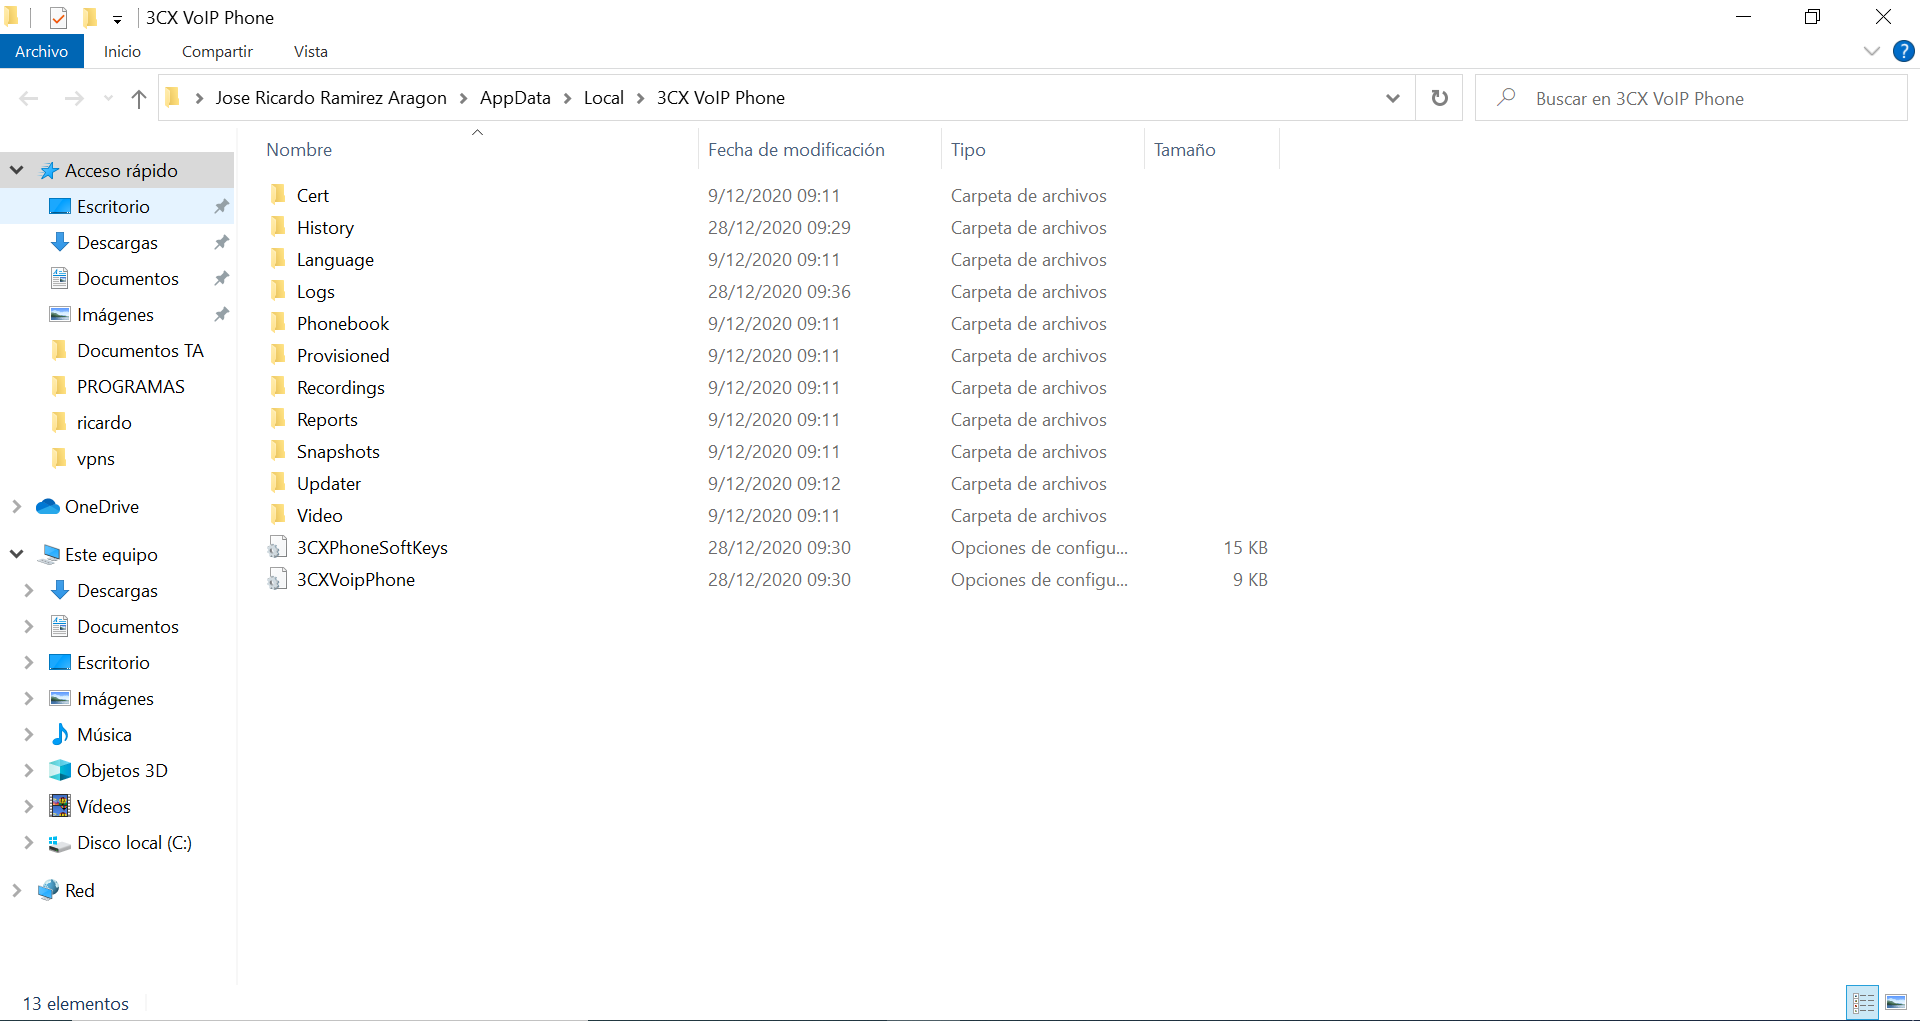The width and height of the screenshot is (1920, 1021).
Task: Click the Vídeos film icon
Action: coord(60,806)
